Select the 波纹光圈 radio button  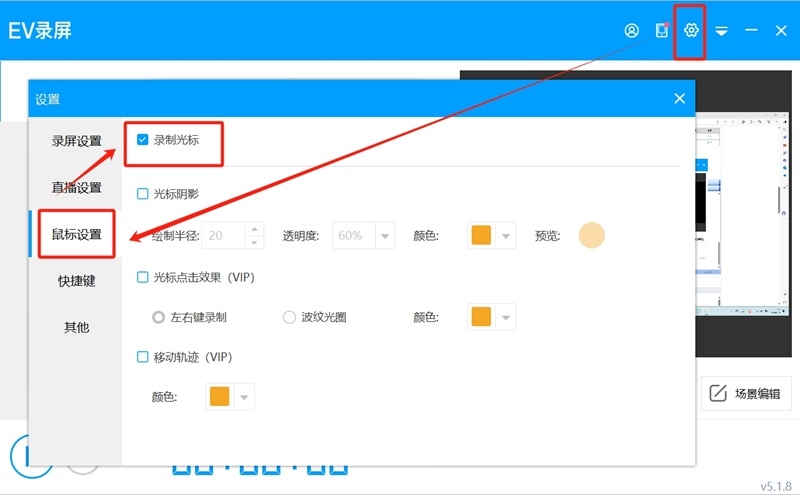(289, 317)
